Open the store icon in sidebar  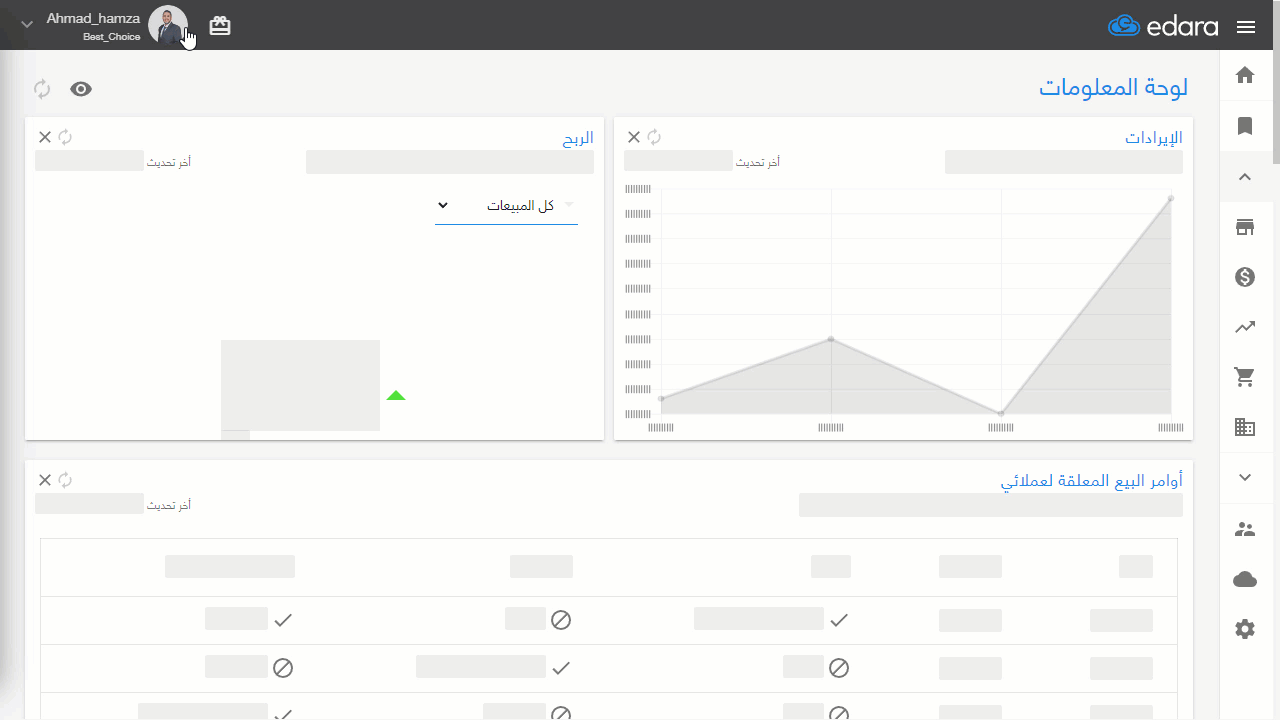(x=1245, y=227)
